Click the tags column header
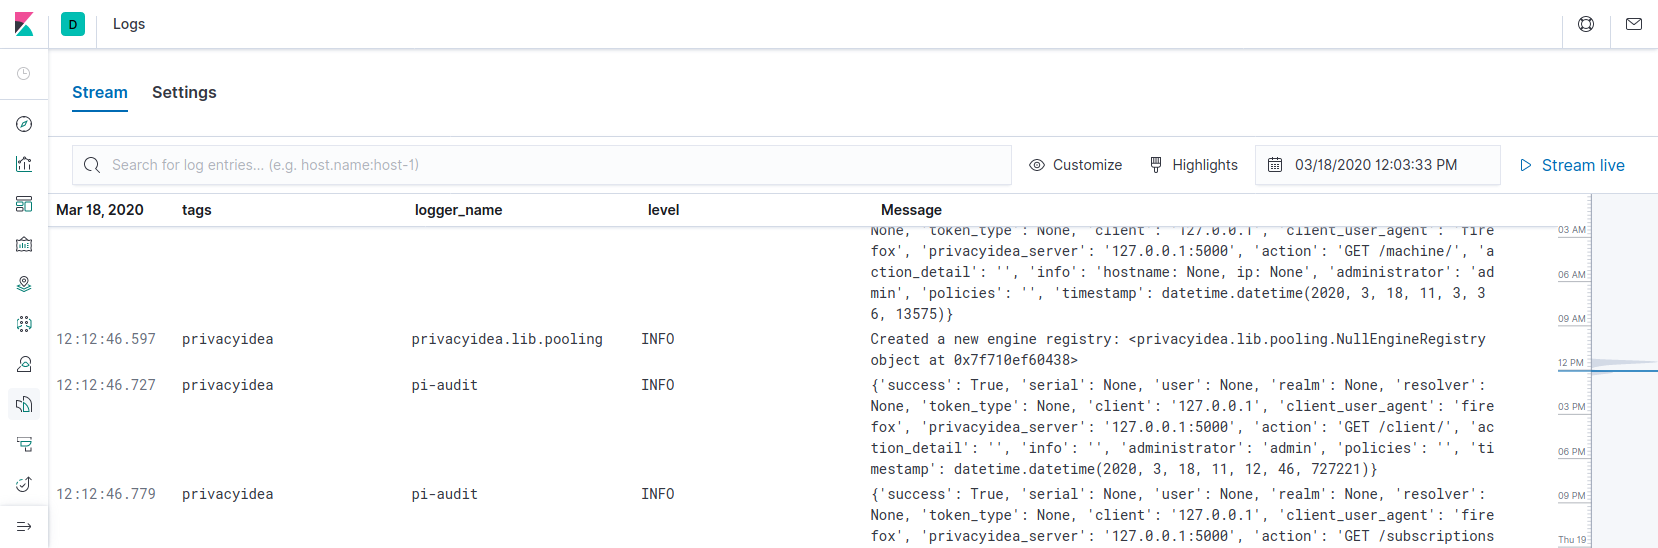The image size is (1658, 548). pos(197,210)
